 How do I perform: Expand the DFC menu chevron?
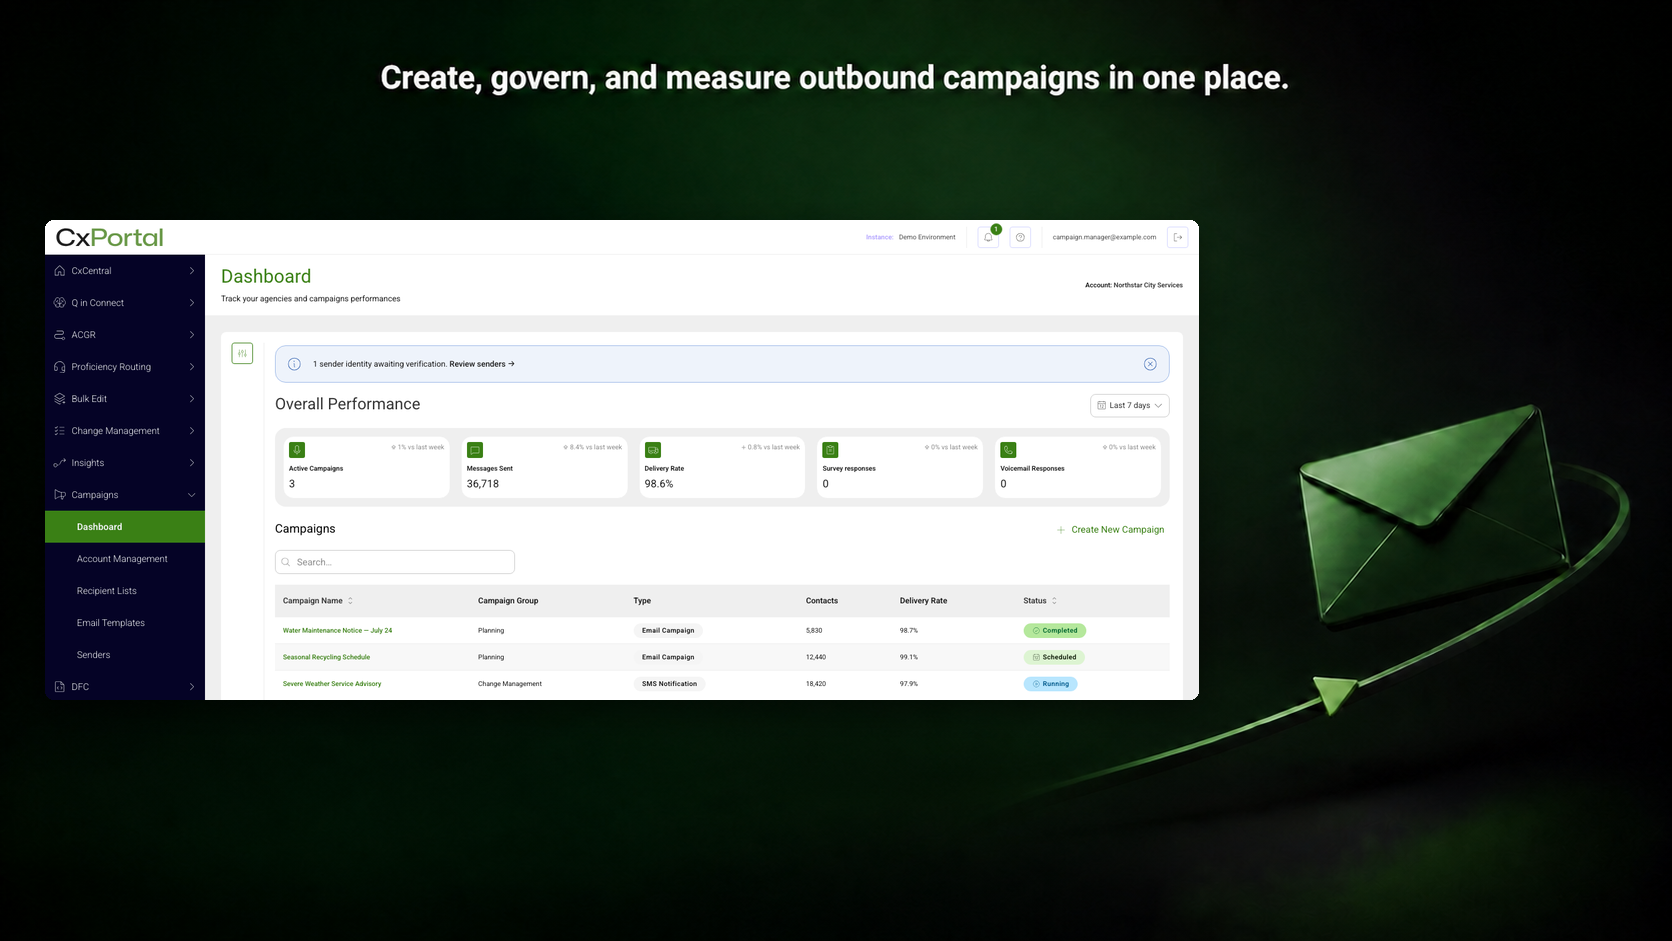192,687
